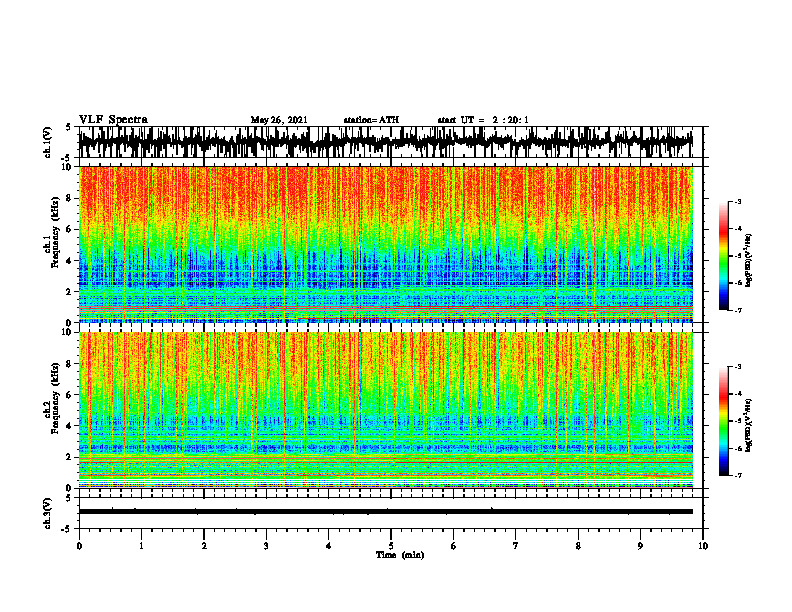
Task: Click the ch.2 color bar log(PSD) unit label
Action: (750, 426)
